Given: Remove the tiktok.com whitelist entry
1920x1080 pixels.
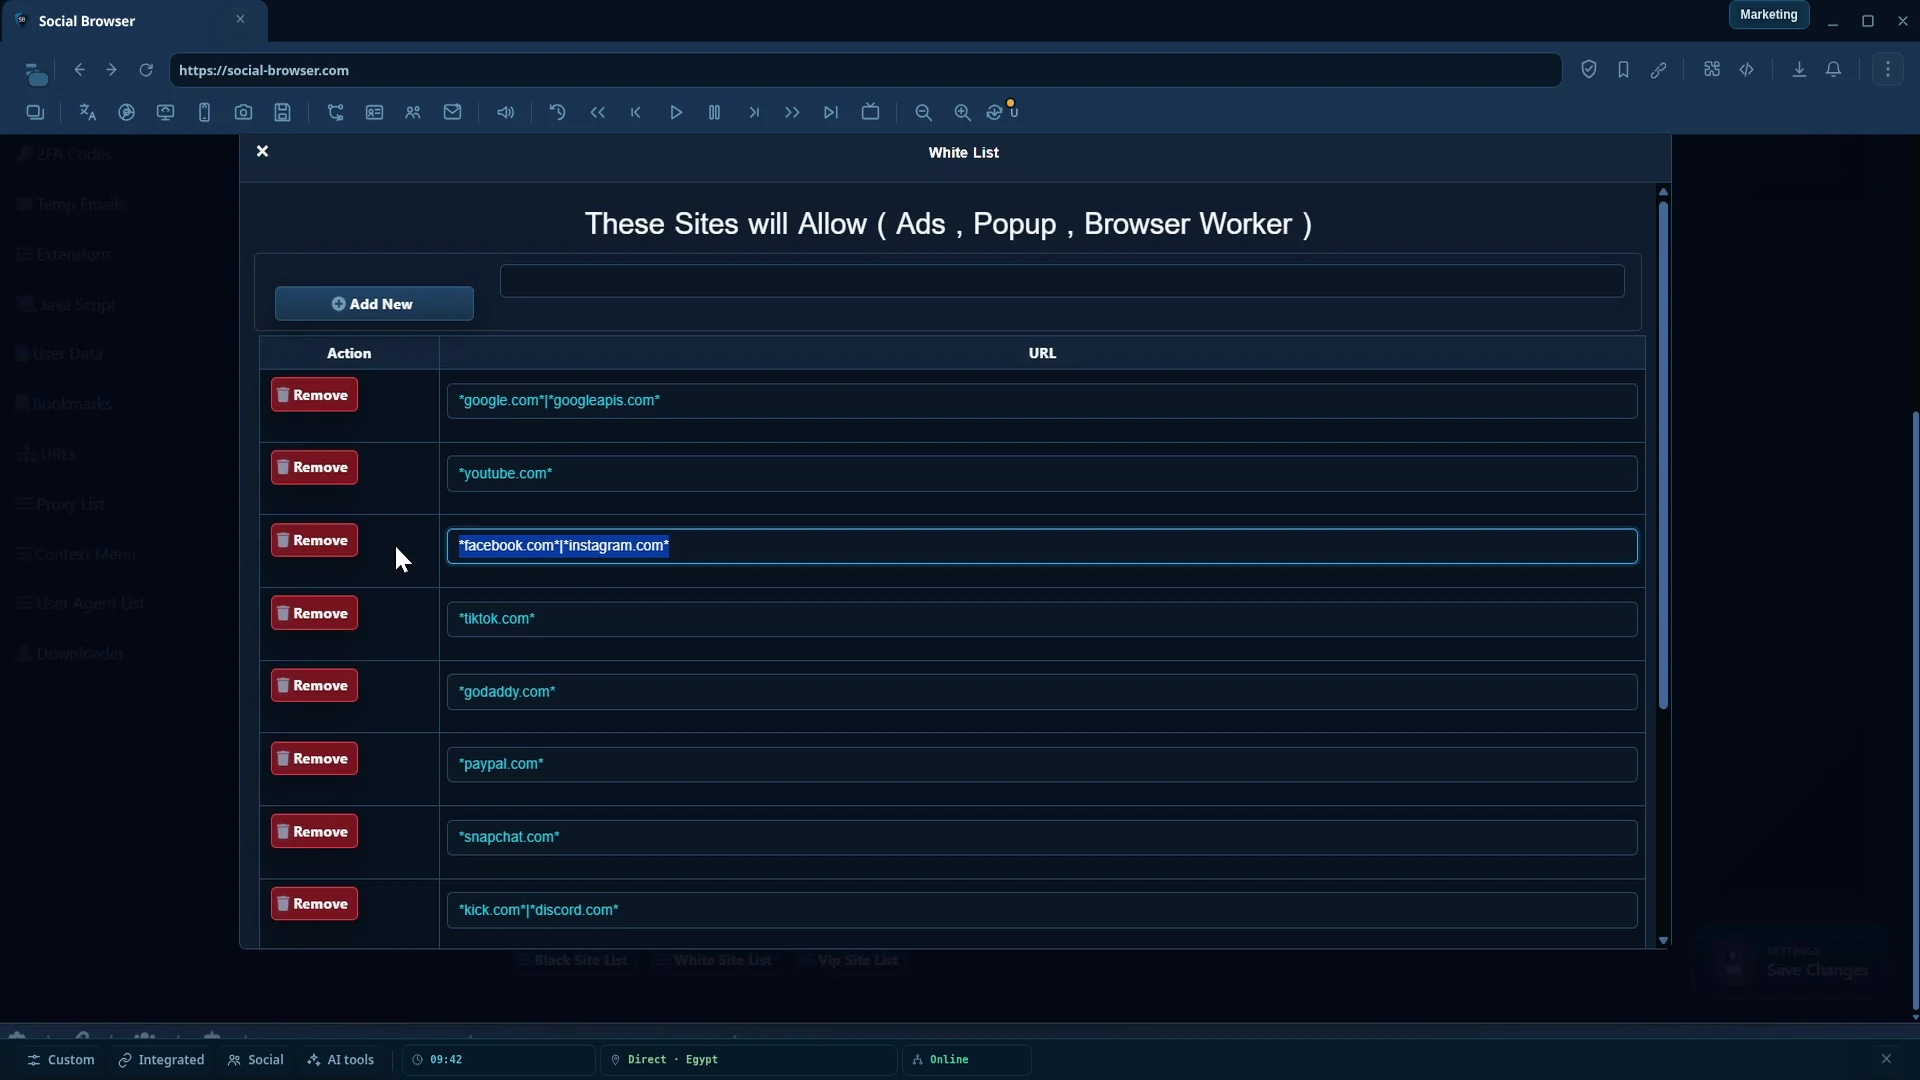Looking at the screenshot, I should pyautogui.click(x=314, y=614).
